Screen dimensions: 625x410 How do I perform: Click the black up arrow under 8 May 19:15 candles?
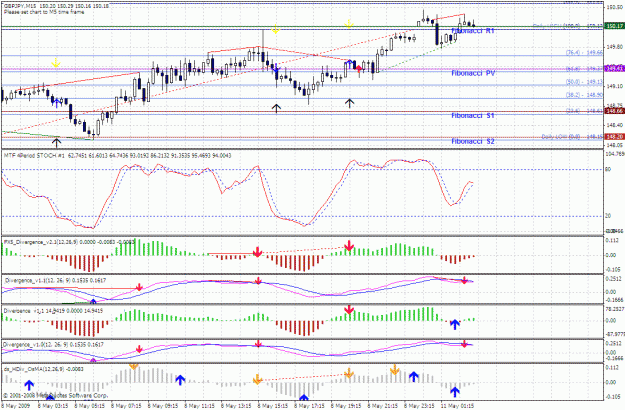click(x=350, y=103)
